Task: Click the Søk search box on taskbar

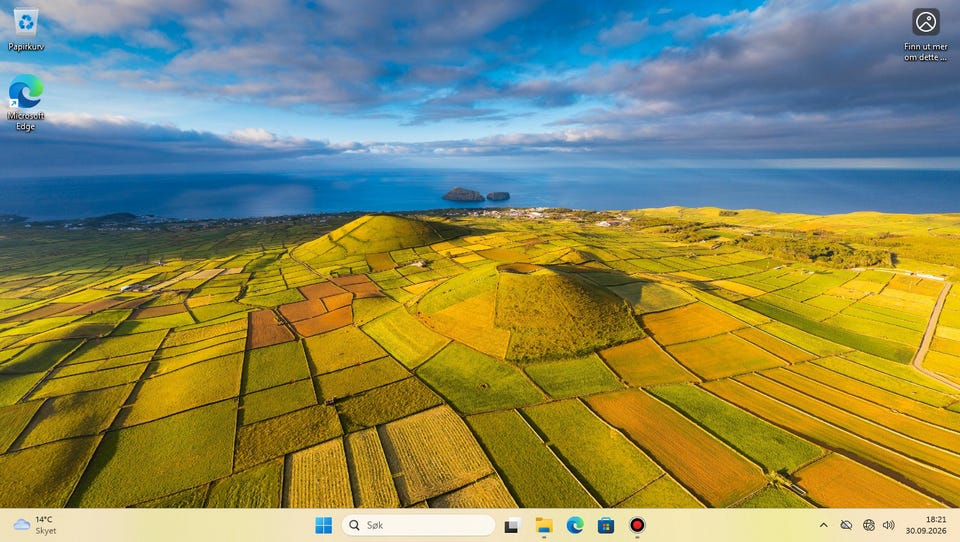Action: 418,525
